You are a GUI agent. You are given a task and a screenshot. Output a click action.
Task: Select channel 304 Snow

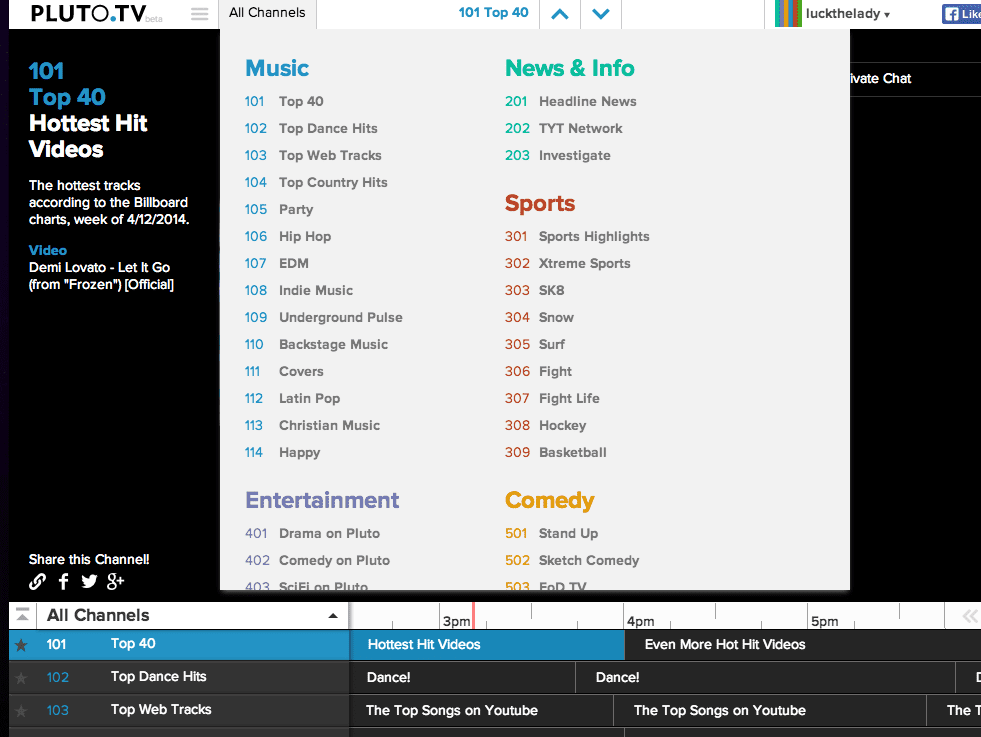point(539,317)
